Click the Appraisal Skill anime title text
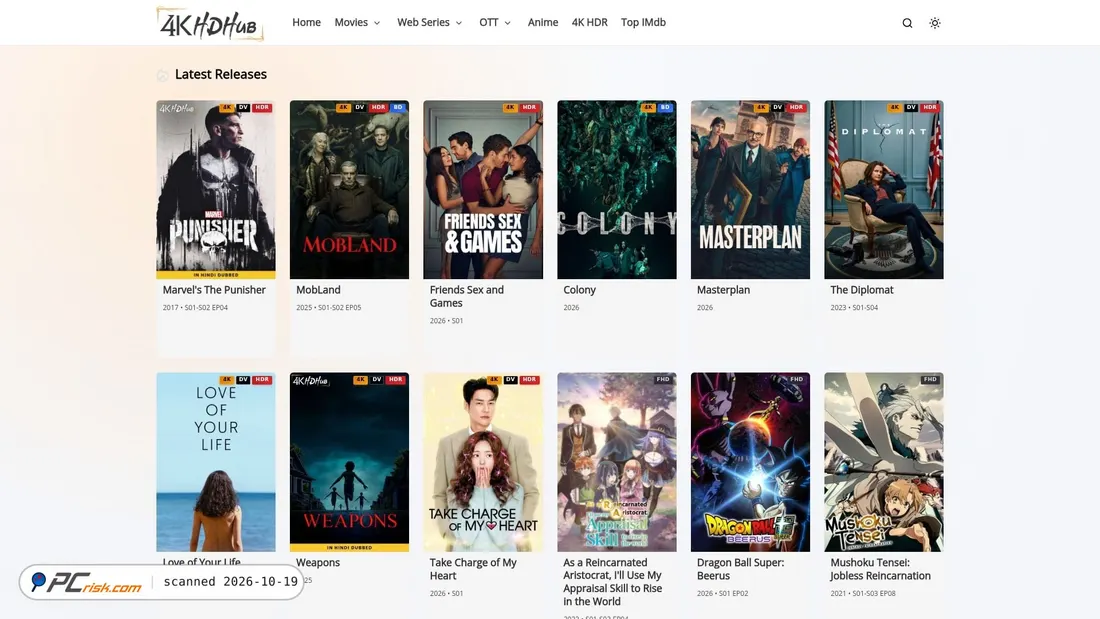Viewport: 1100px width, 619px height. [612, 582]
